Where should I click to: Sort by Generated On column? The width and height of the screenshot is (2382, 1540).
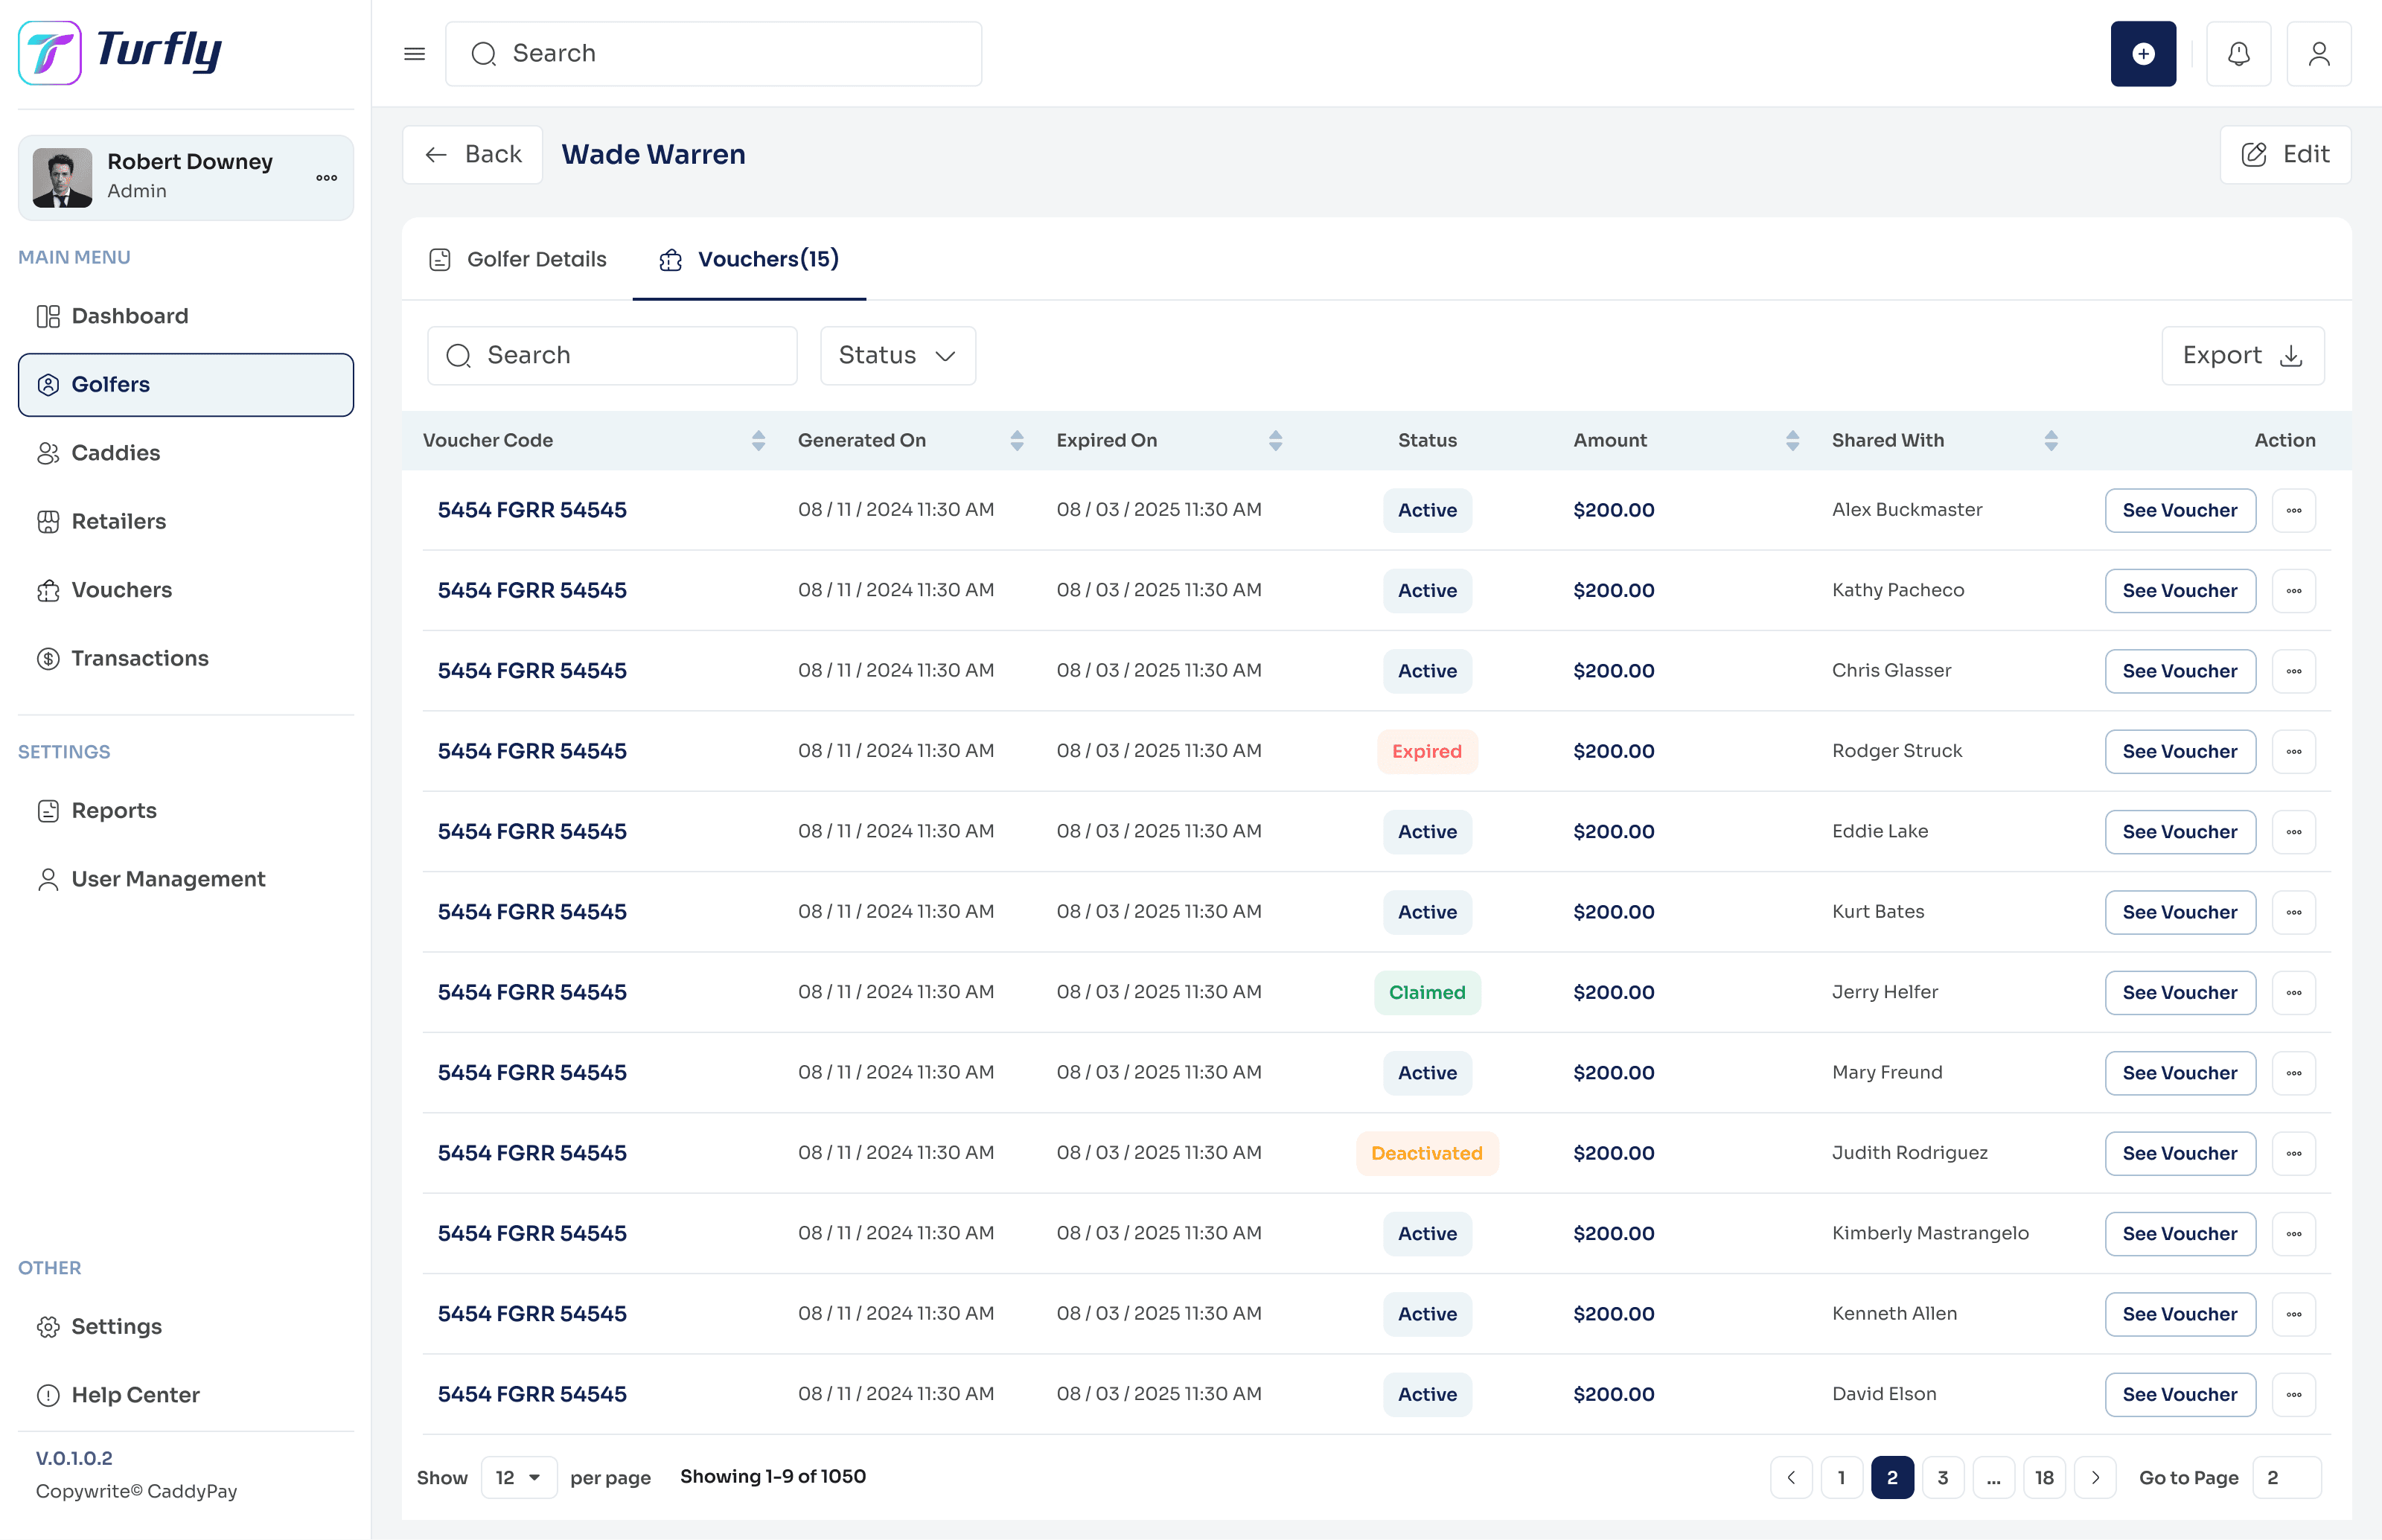pos(1016,440)
